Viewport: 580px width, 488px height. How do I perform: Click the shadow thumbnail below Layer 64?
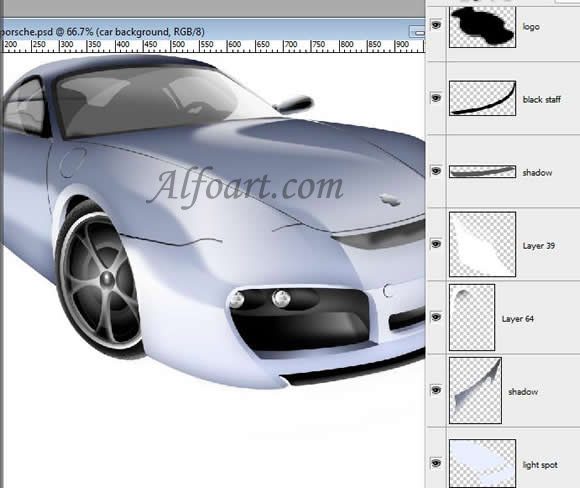[475, 390]
